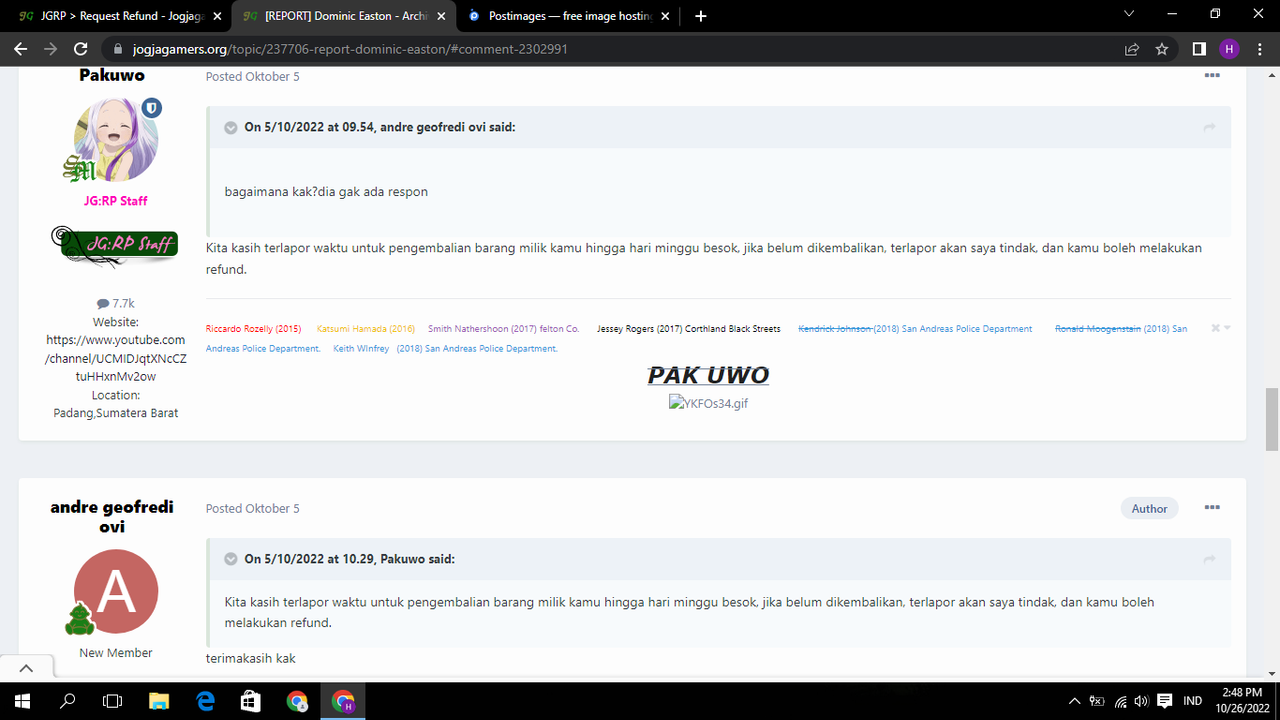Share this page via share icon
The height and width of the screenshot is (720, 1280).
(x=1132, y=48)
